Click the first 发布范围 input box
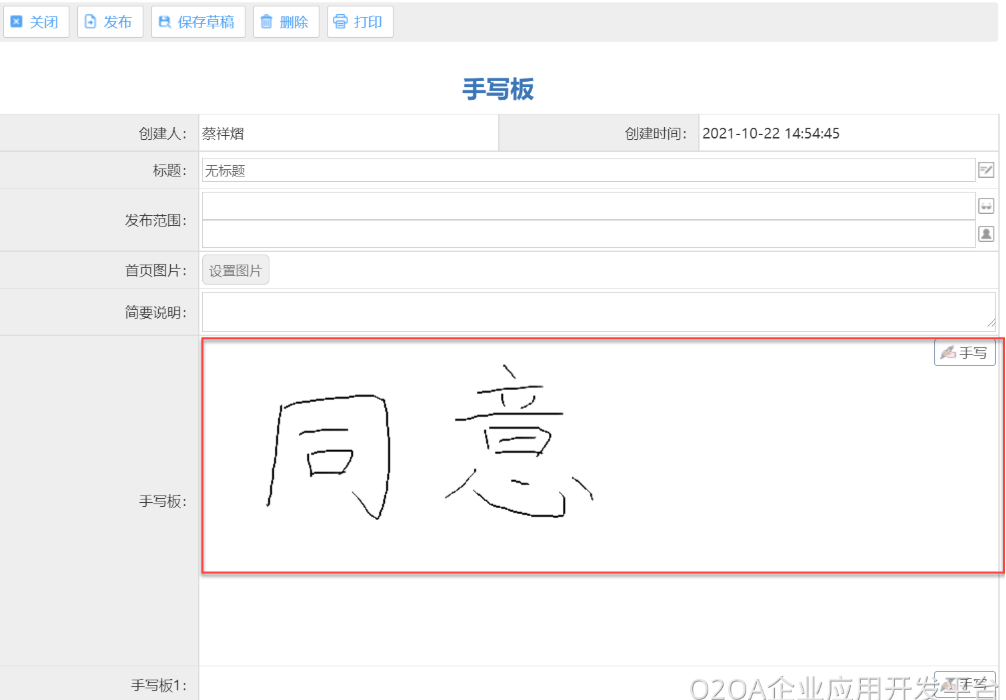Screen dimensions: 1006x700 coord(588,206)
